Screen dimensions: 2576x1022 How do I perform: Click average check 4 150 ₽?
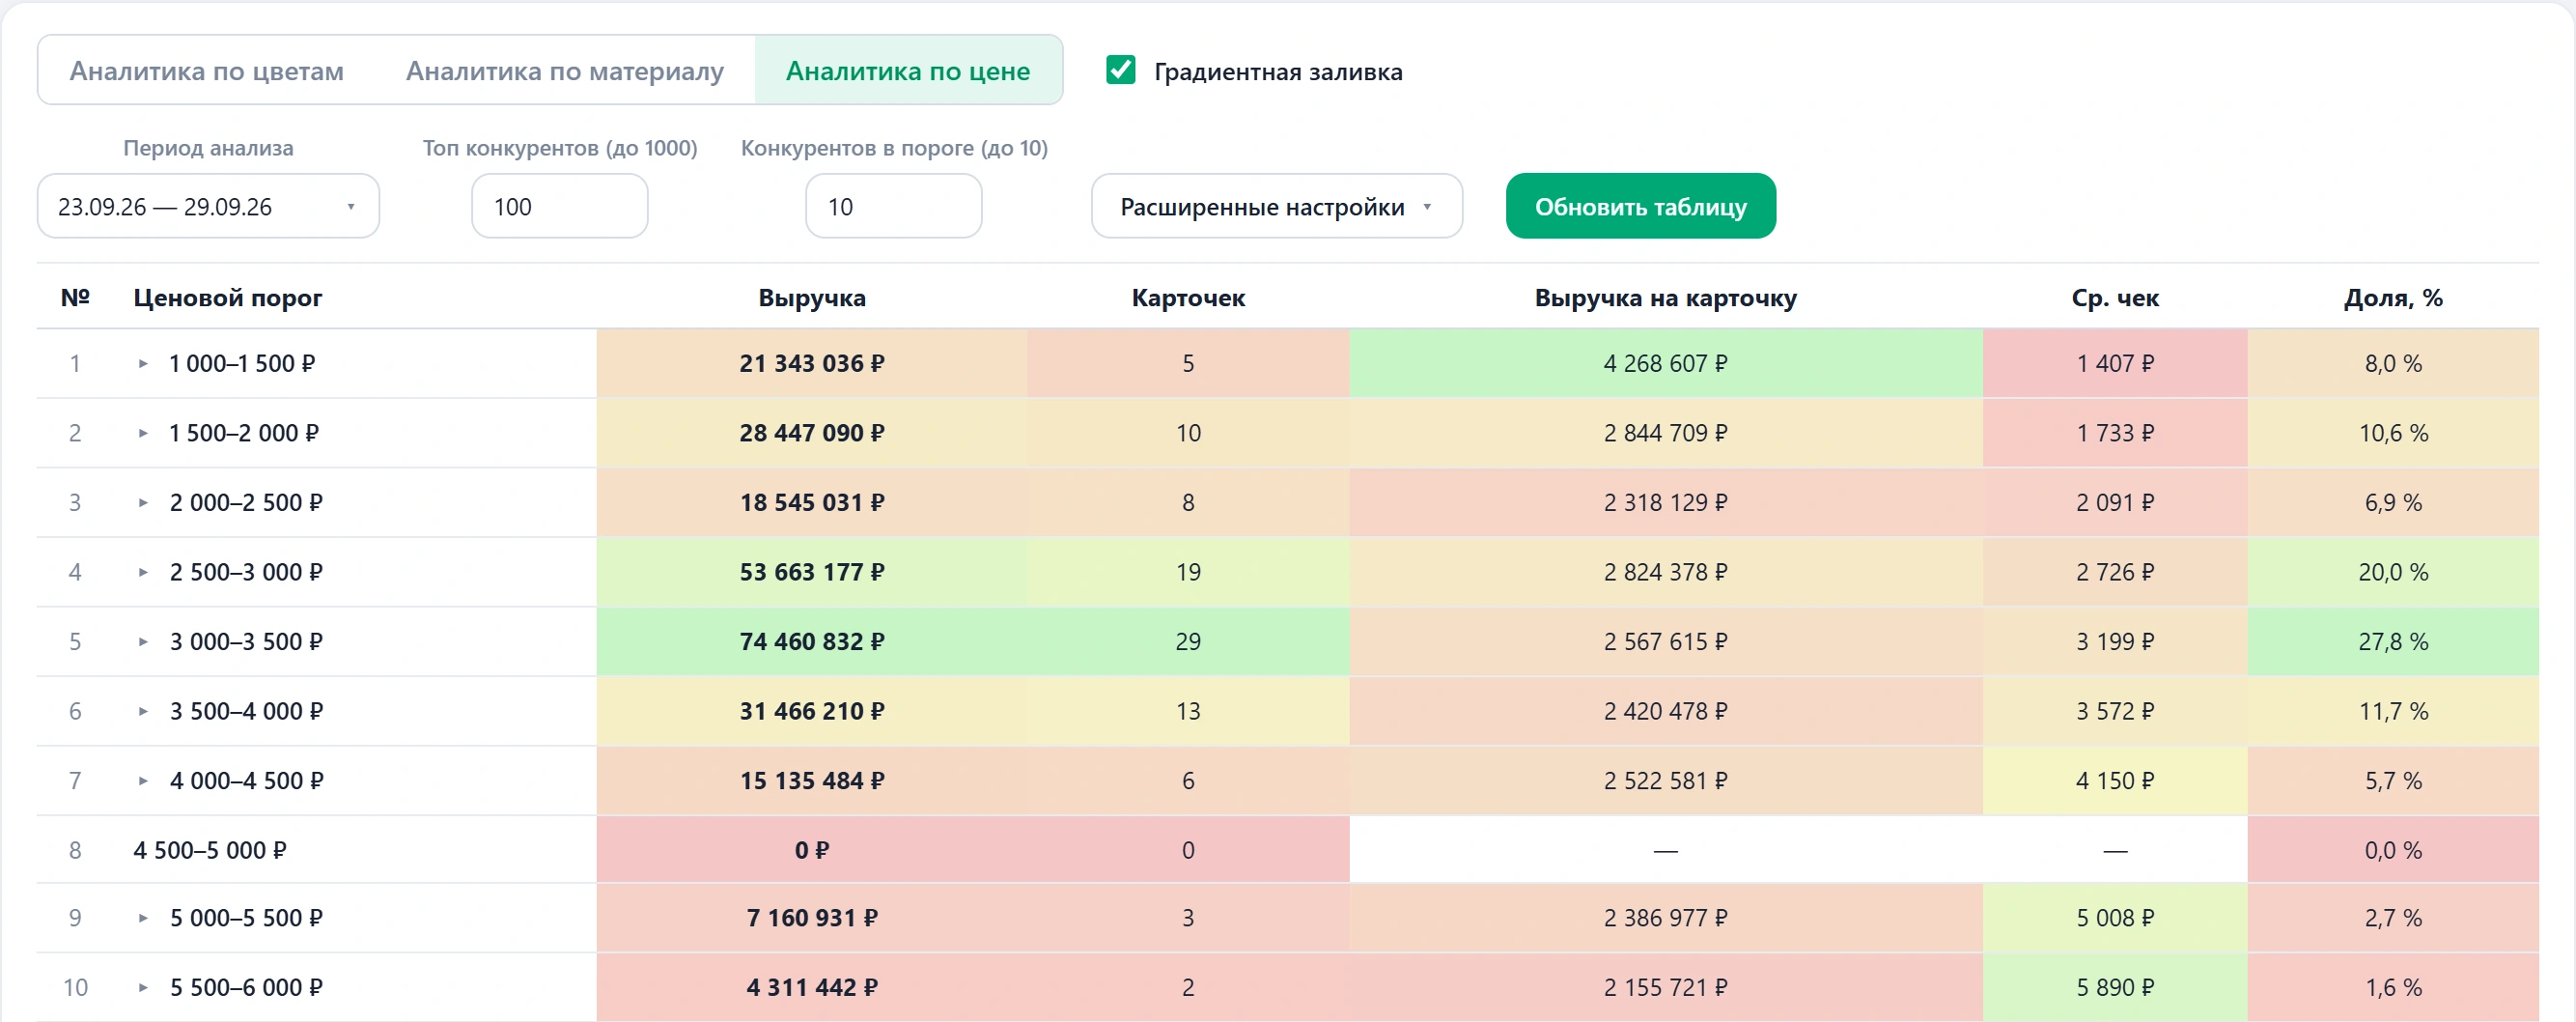click(2115, 781)
